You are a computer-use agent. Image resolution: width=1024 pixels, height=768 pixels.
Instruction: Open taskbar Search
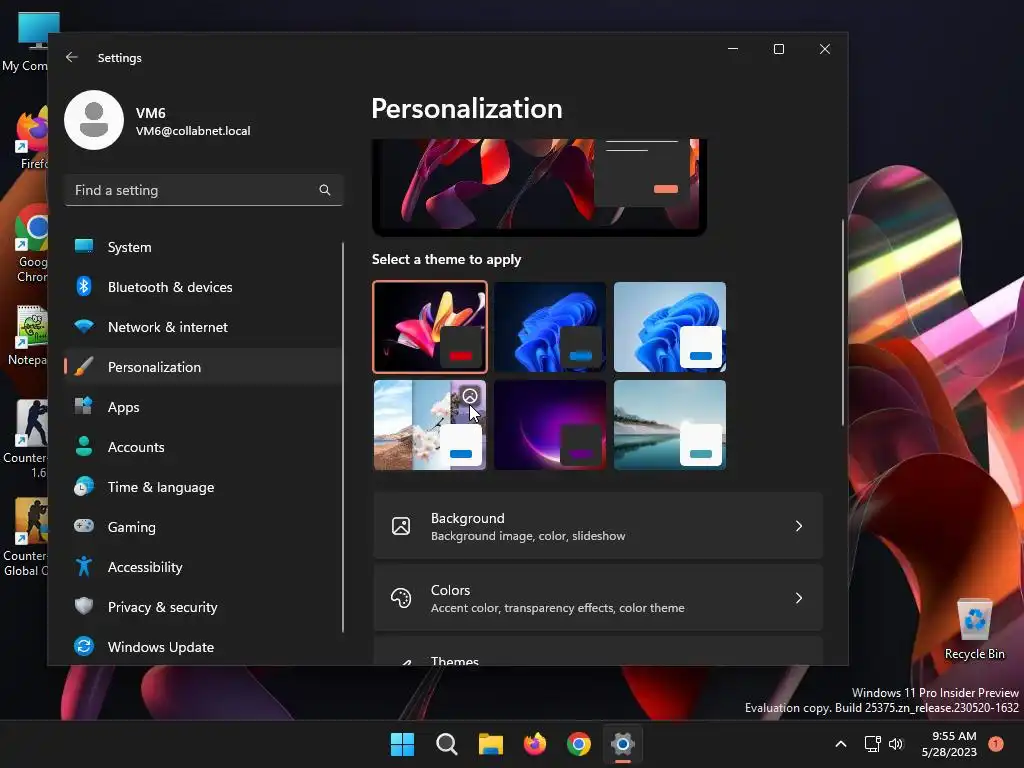point(447,744)
